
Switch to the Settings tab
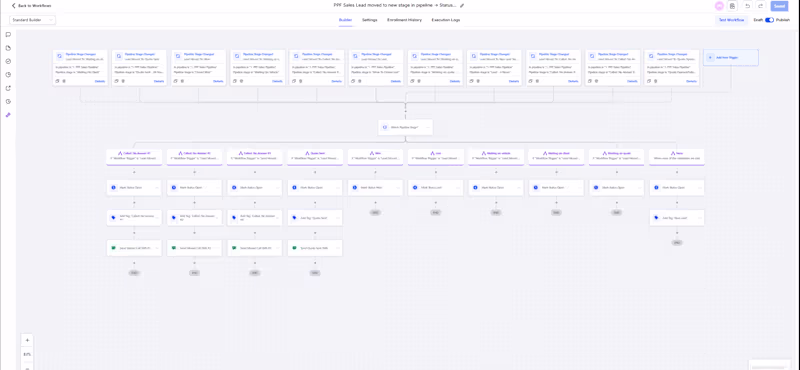(370, 20)
